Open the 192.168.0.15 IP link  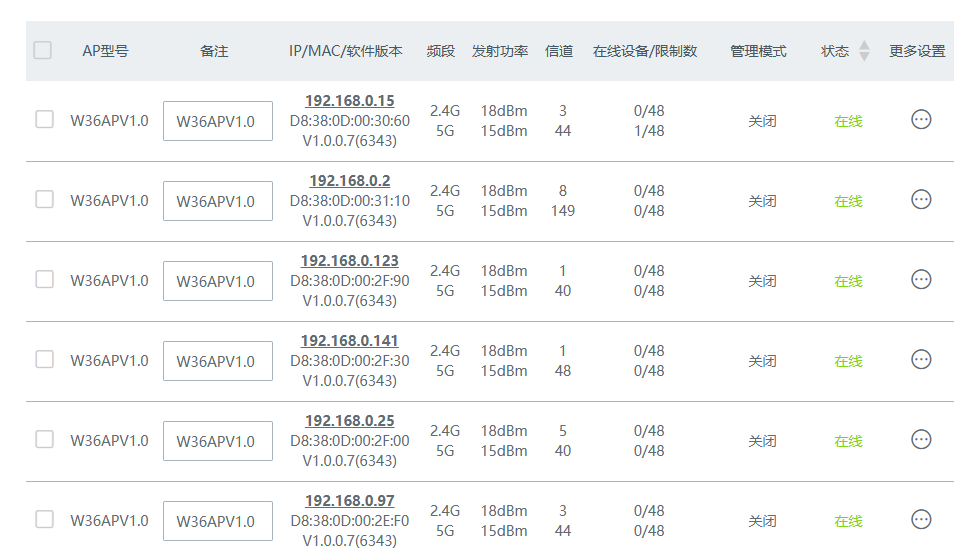click(x=349, y=101)
